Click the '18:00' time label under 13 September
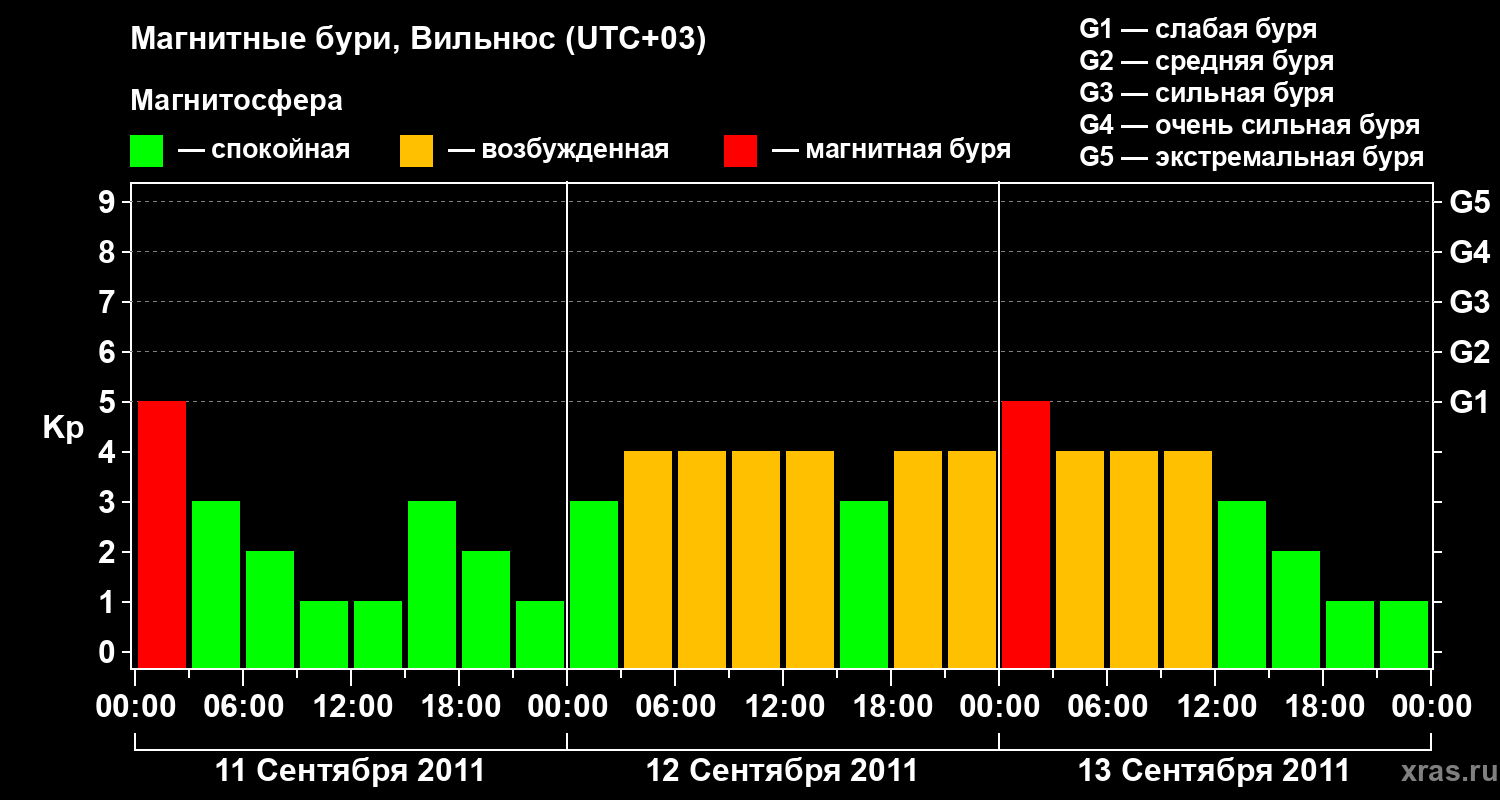Image resolution: width=1500 pixels, height=800 pixels. [1323, 707]
